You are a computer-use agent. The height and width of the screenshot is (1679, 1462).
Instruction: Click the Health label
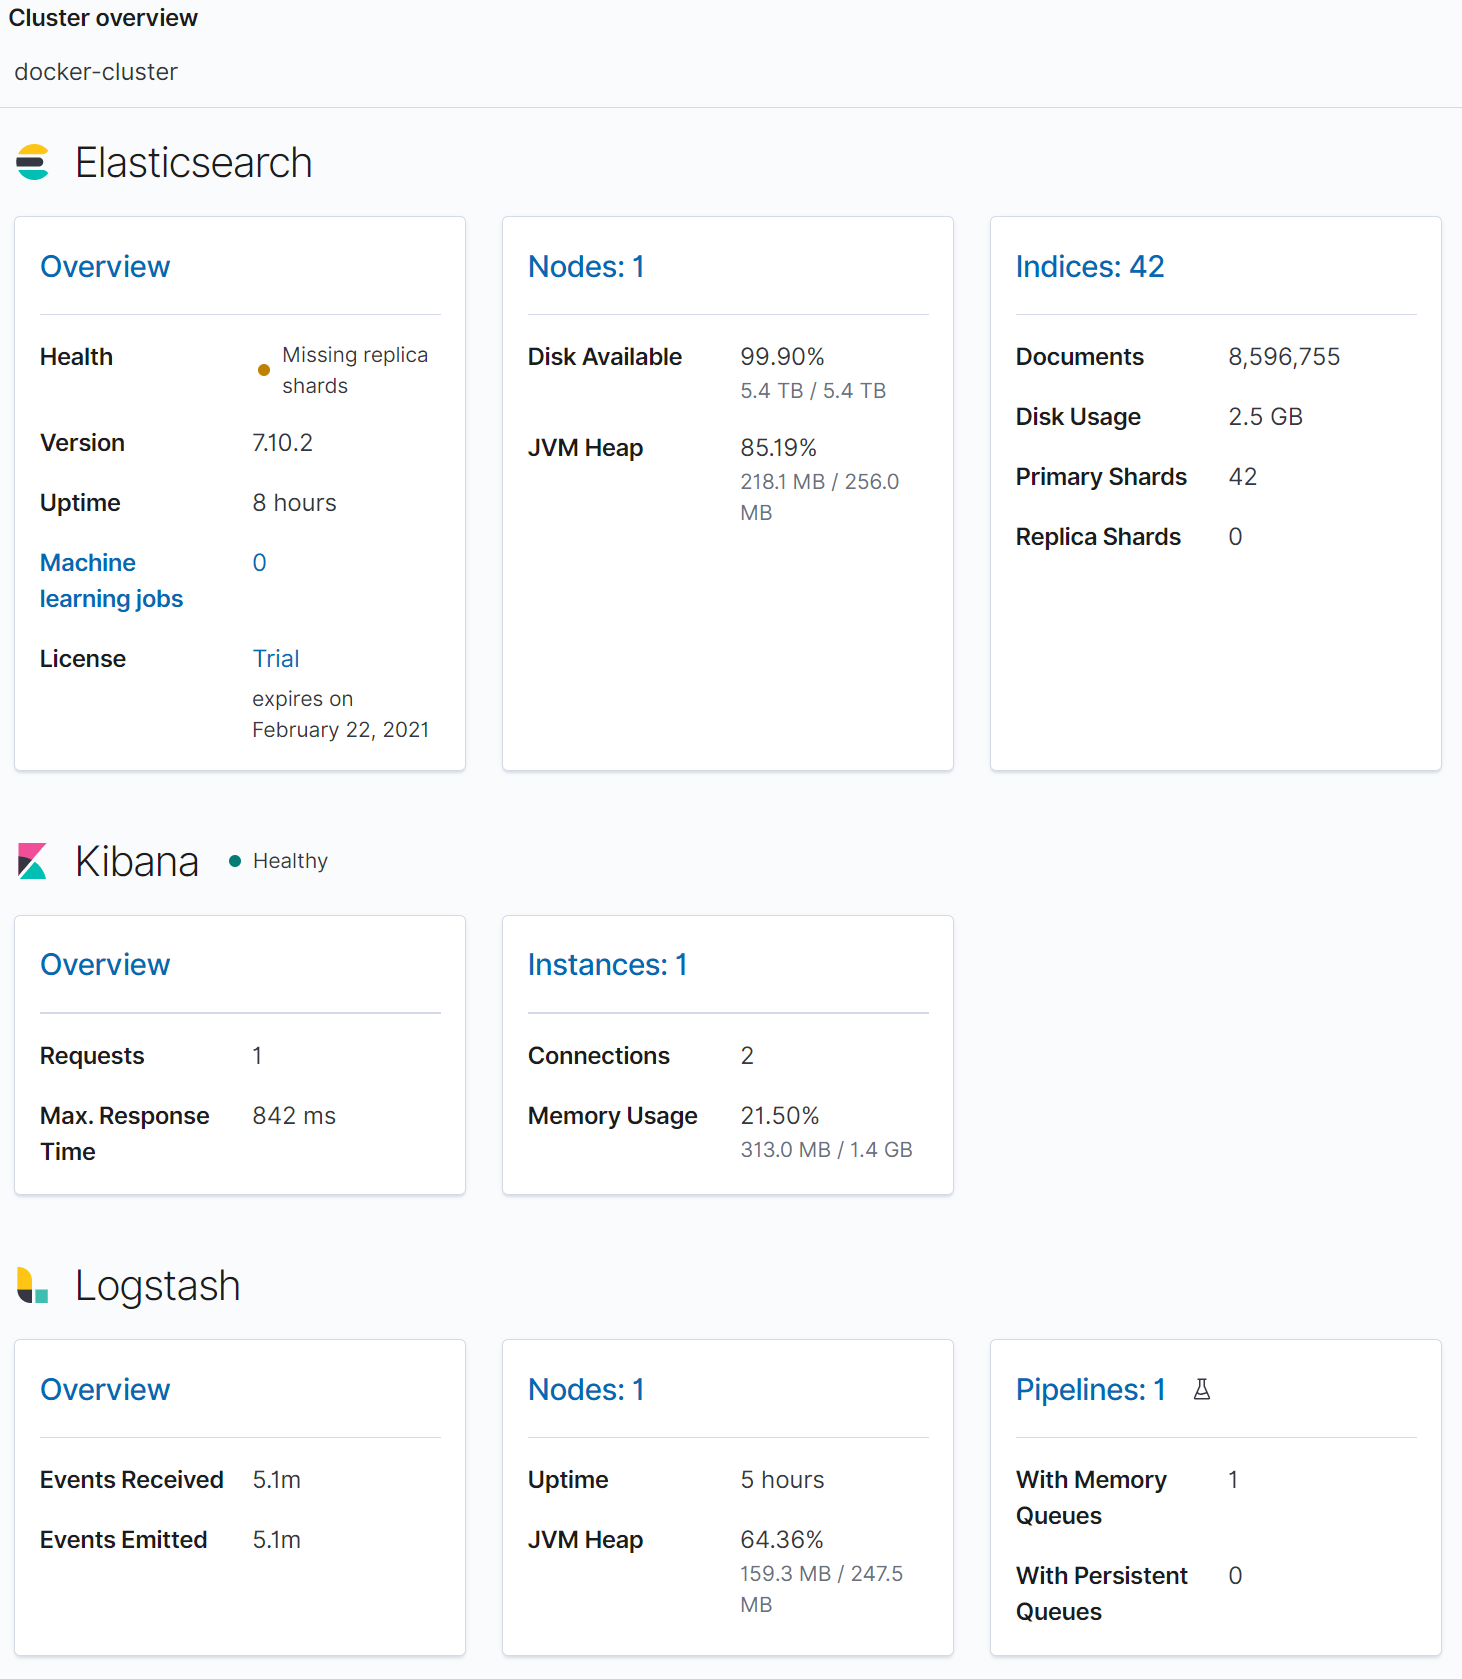pos(76,356)
